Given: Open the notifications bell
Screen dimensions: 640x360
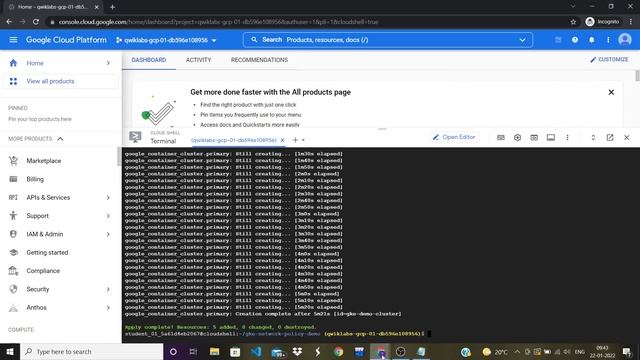Looking at the screenshot, I should pyautogui.click(x=591, y=40).
